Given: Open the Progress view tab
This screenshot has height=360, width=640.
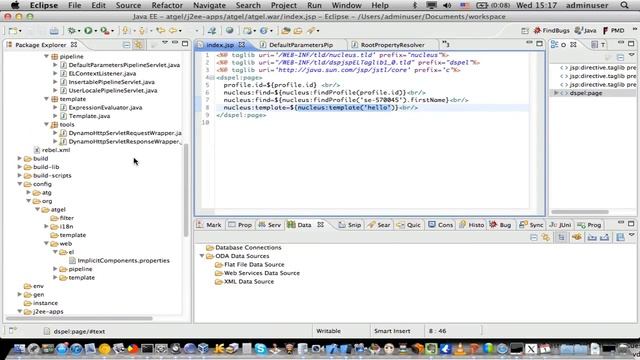Looking at the screenshot, I should [x=589, y=225].
